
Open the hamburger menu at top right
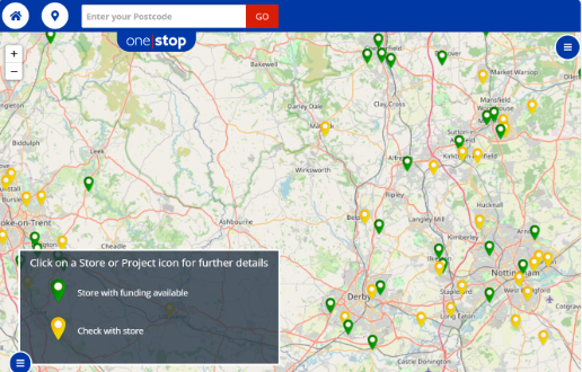tap(568, 47)
